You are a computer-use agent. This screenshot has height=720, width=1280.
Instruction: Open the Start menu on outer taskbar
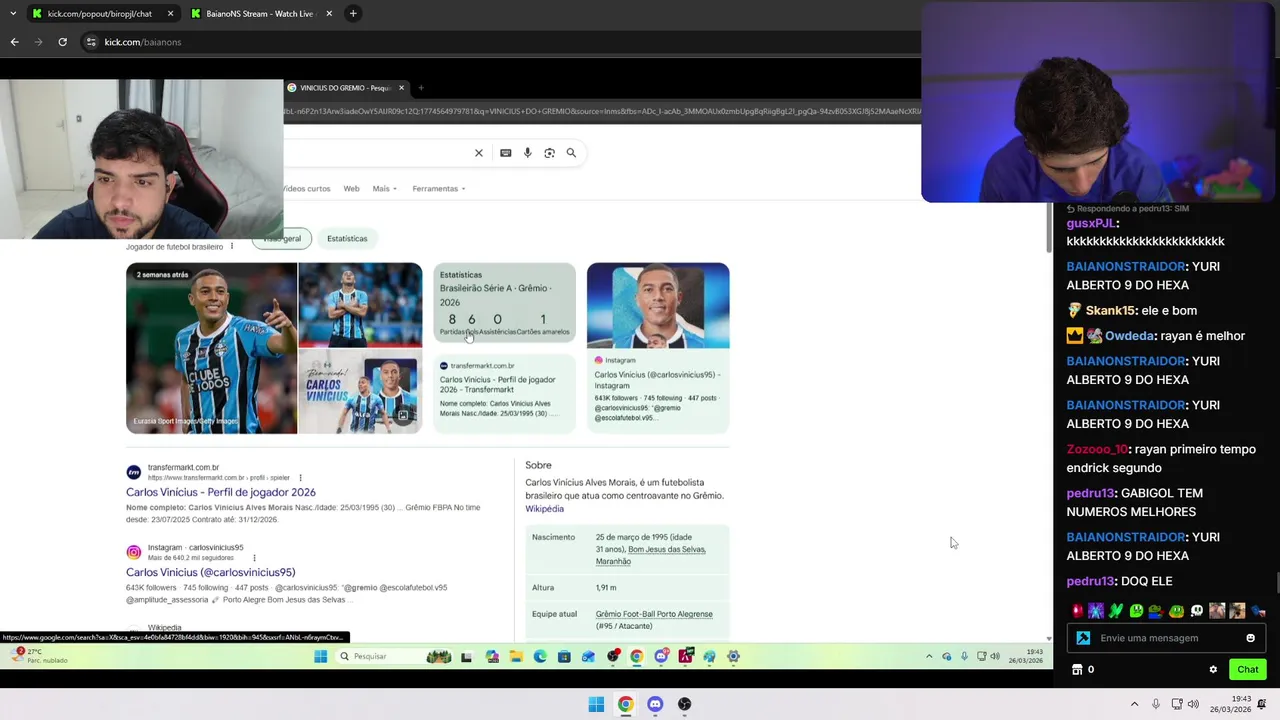click(596, 704)
